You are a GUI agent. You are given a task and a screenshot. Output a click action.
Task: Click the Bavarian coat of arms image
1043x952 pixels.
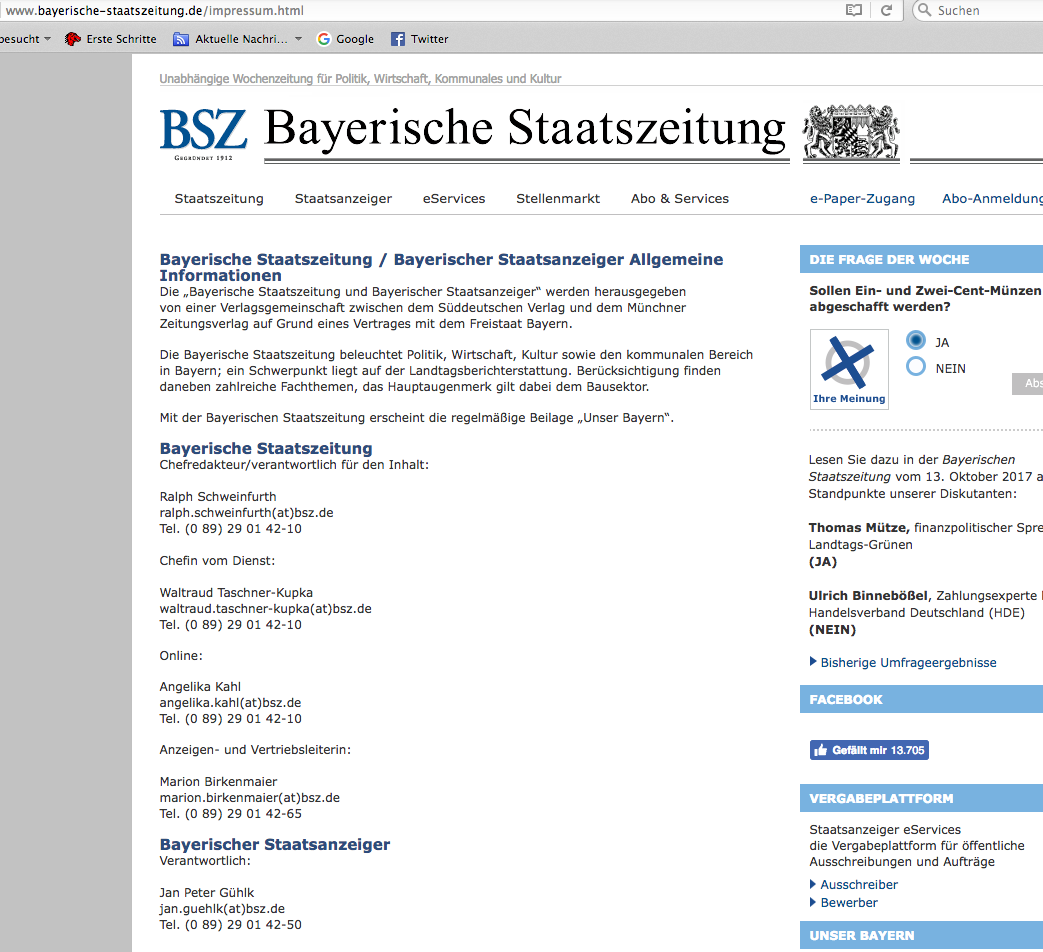click(851, 131)
